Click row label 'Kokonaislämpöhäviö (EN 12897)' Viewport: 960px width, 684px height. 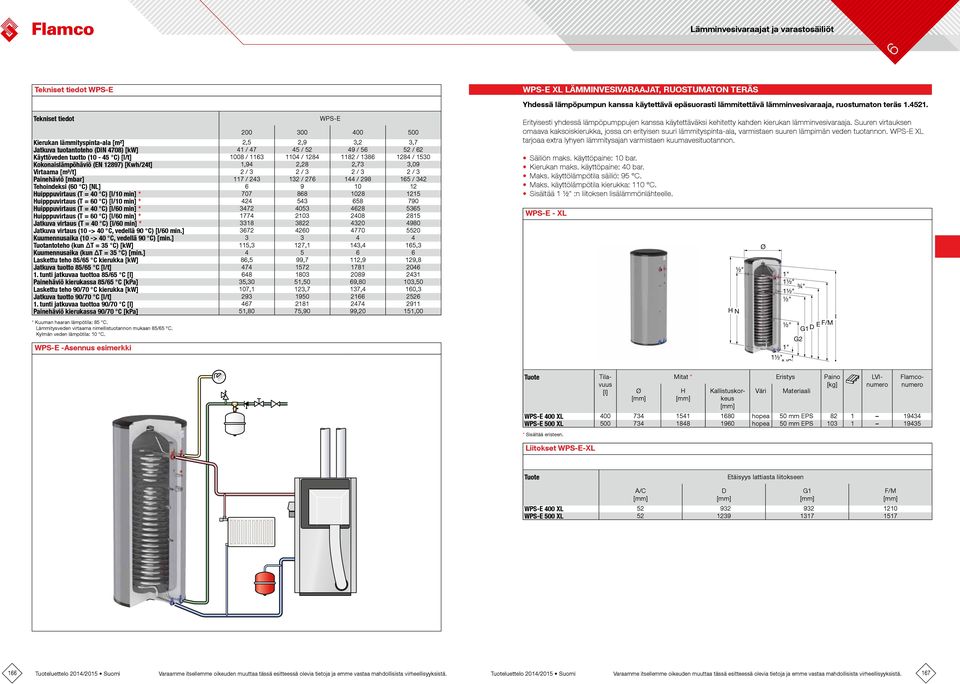point(92,164)
